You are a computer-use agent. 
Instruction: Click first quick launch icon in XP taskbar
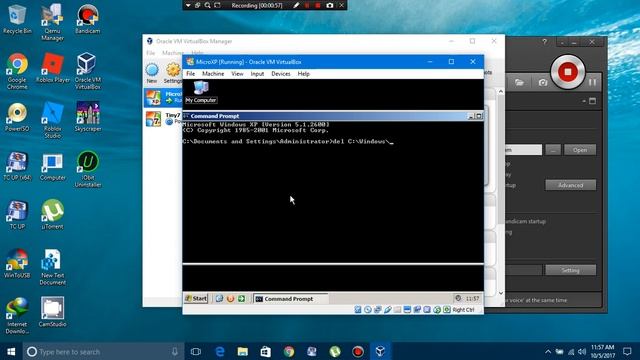(219, 299)
